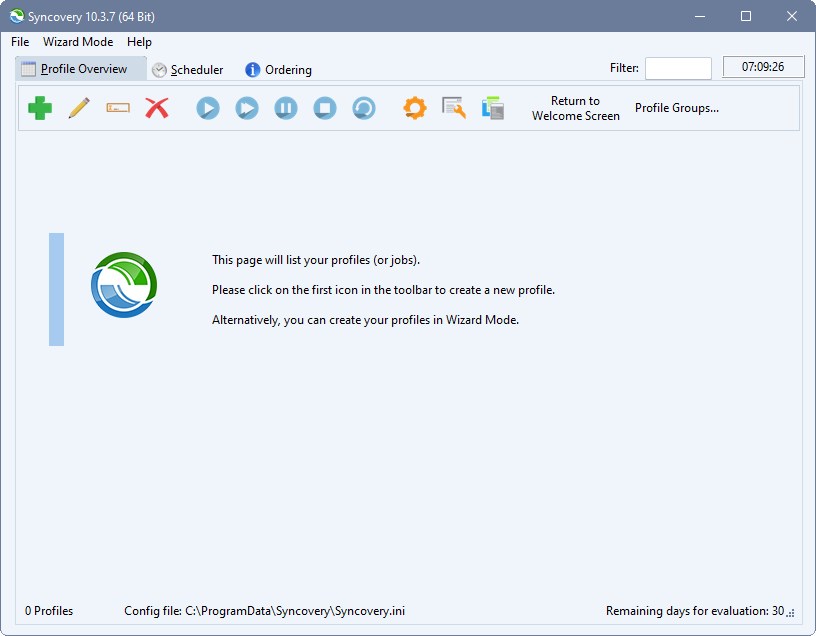Switch to the Scheduler tab
Screen dimensions: 816x636
(x=194, y=70)
